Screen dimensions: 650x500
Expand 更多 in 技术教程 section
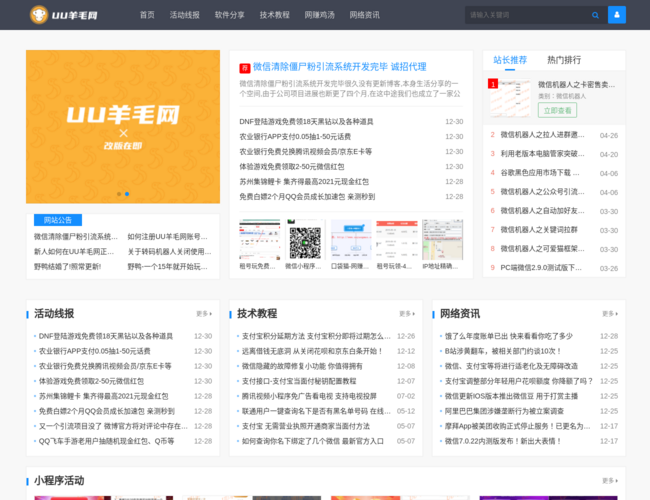tap(407, 314)
